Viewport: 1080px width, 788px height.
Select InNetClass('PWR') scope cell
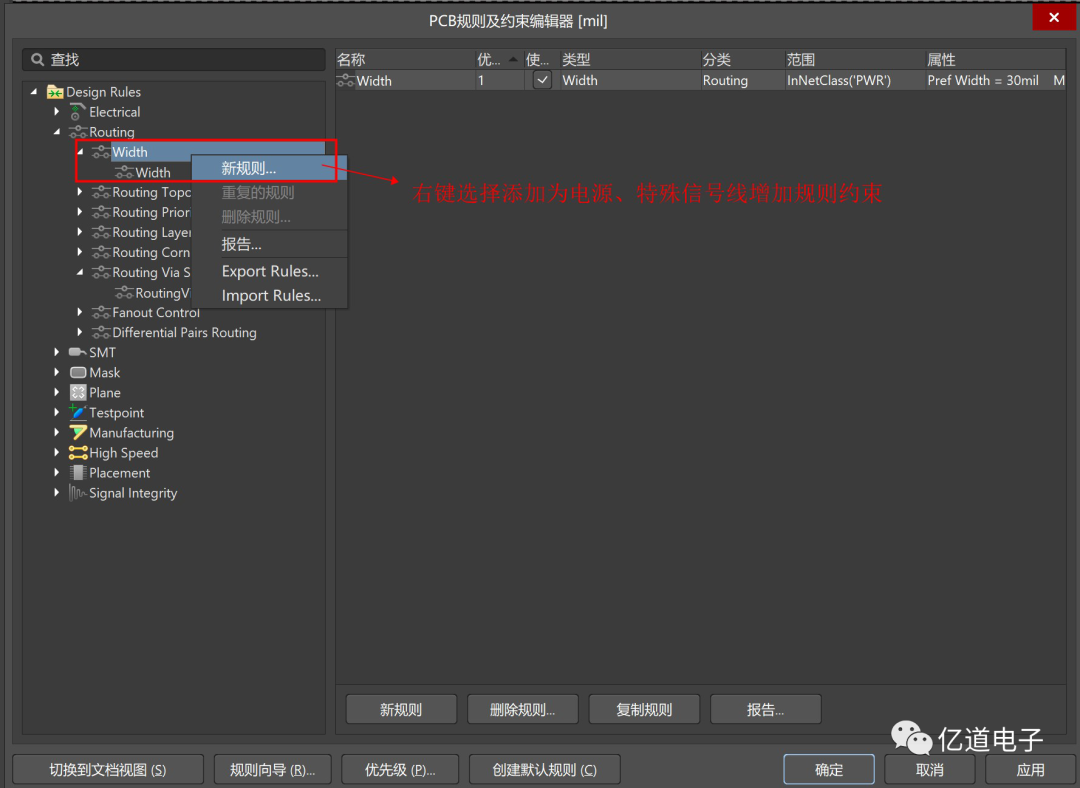tap(854, 81)
